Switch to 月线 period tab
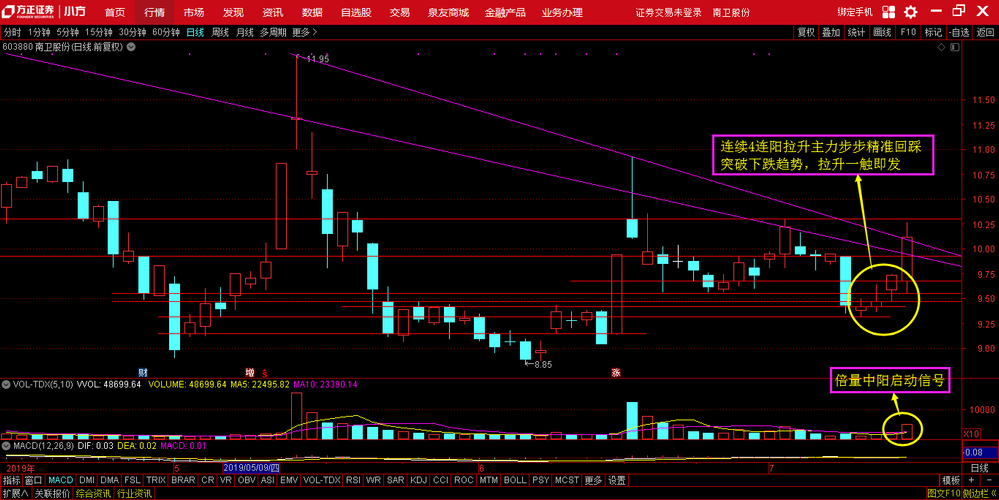The image size is (999, 500). pyautogui.click(x=244, y=32)
